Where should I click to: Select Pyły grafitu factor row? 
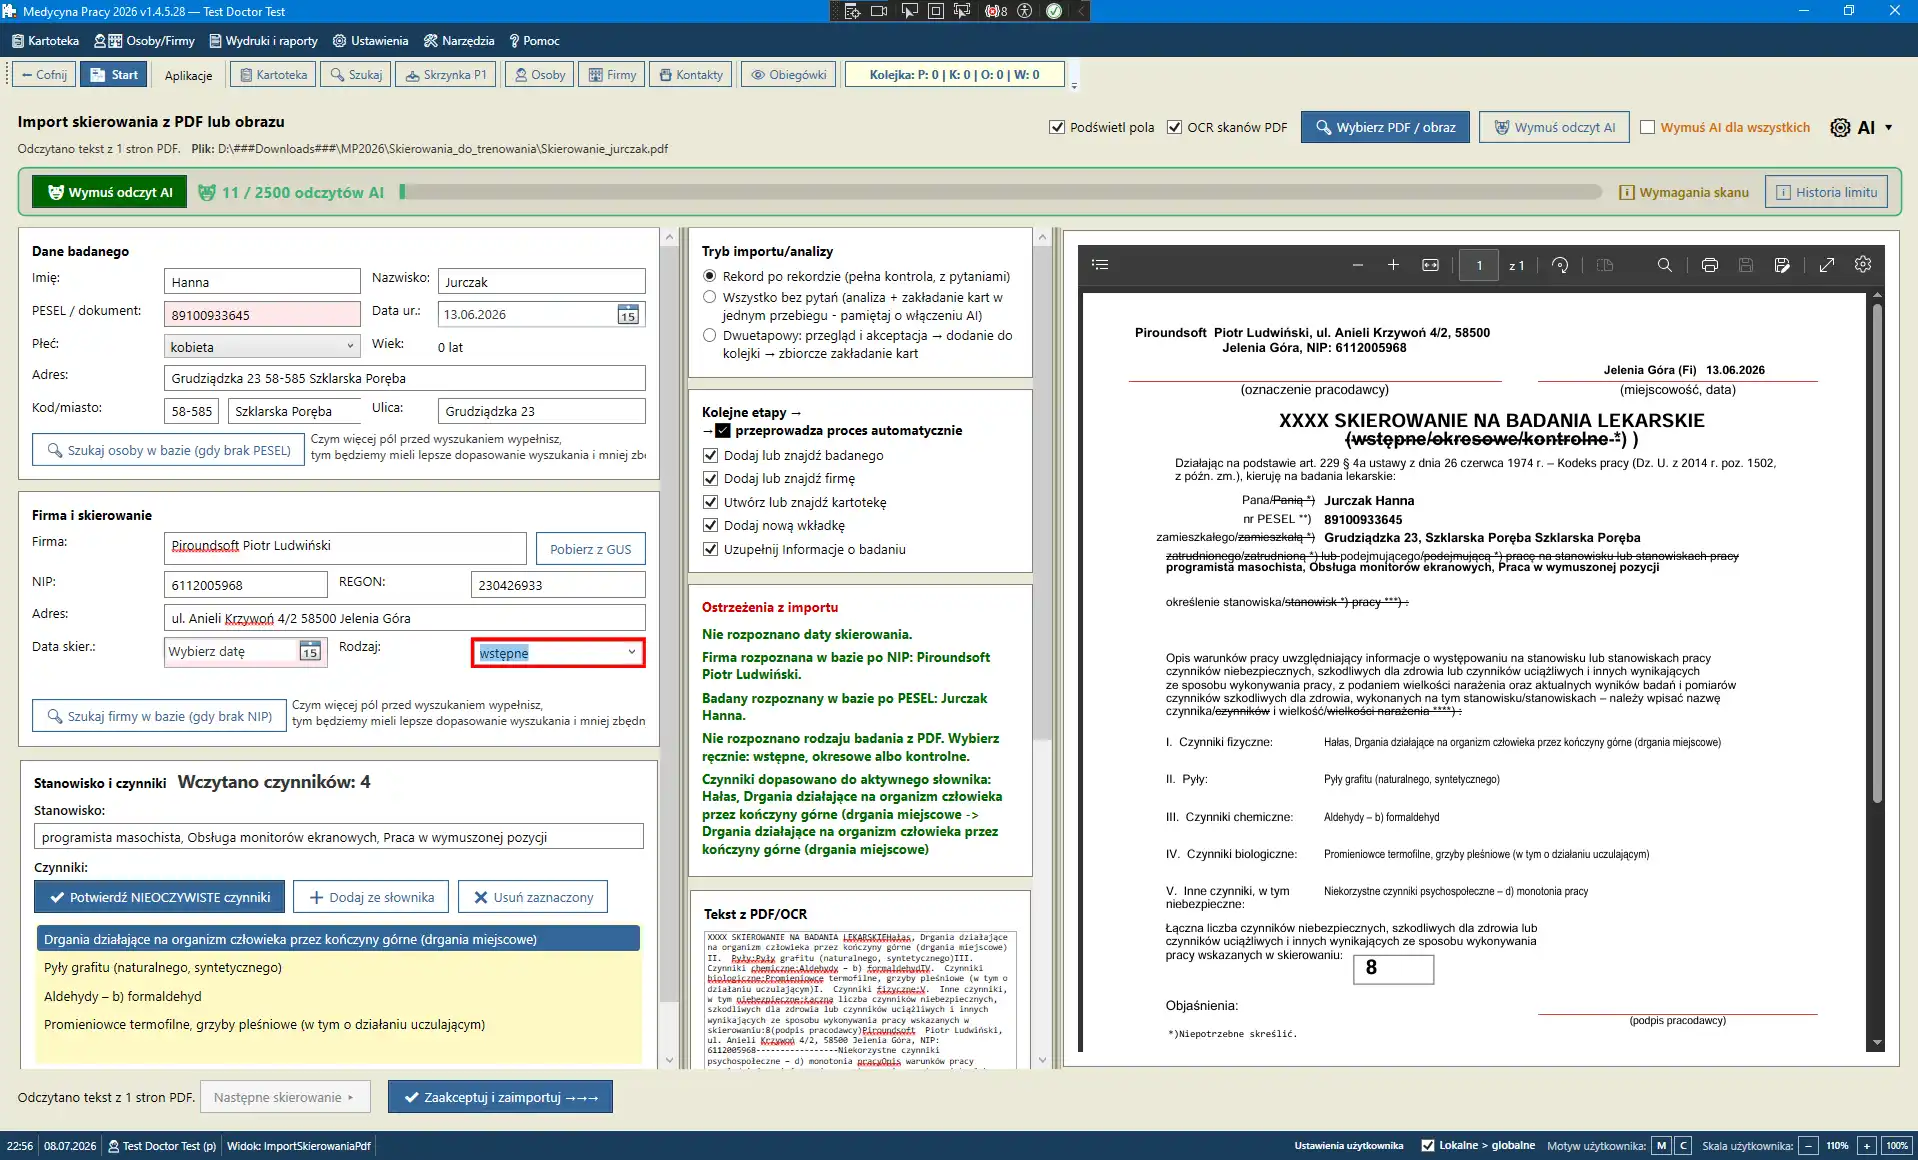pyautogui.click(x=338, y=968)
